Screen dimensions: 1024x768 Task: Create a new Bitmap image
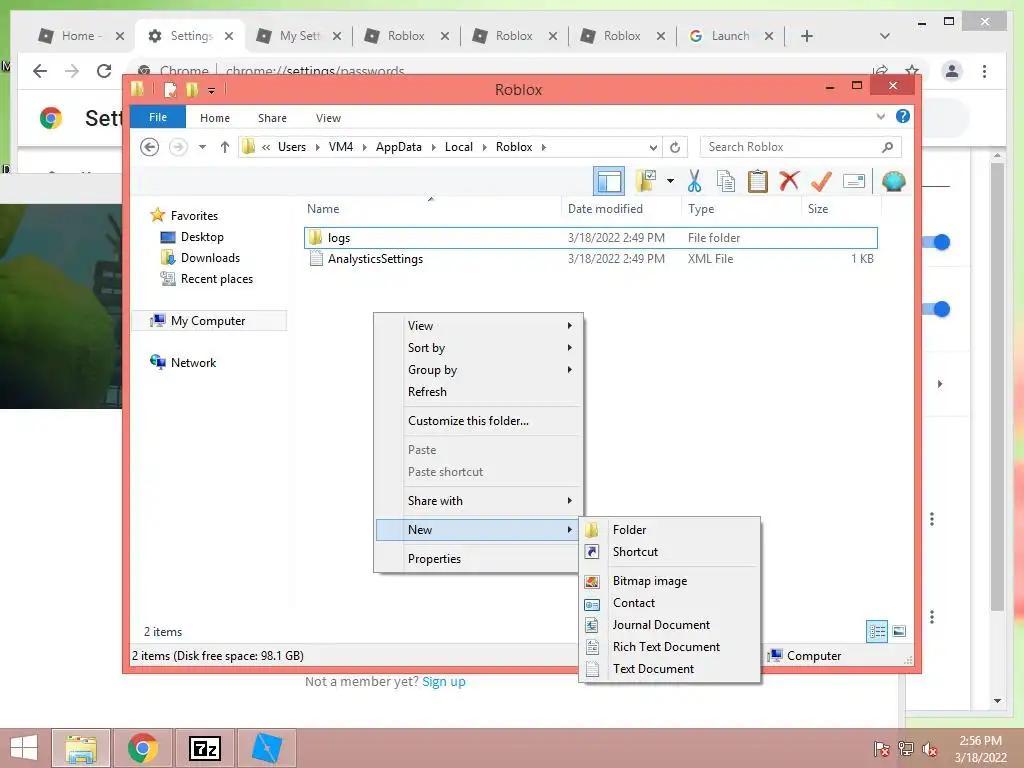click(x=670, y=581)
